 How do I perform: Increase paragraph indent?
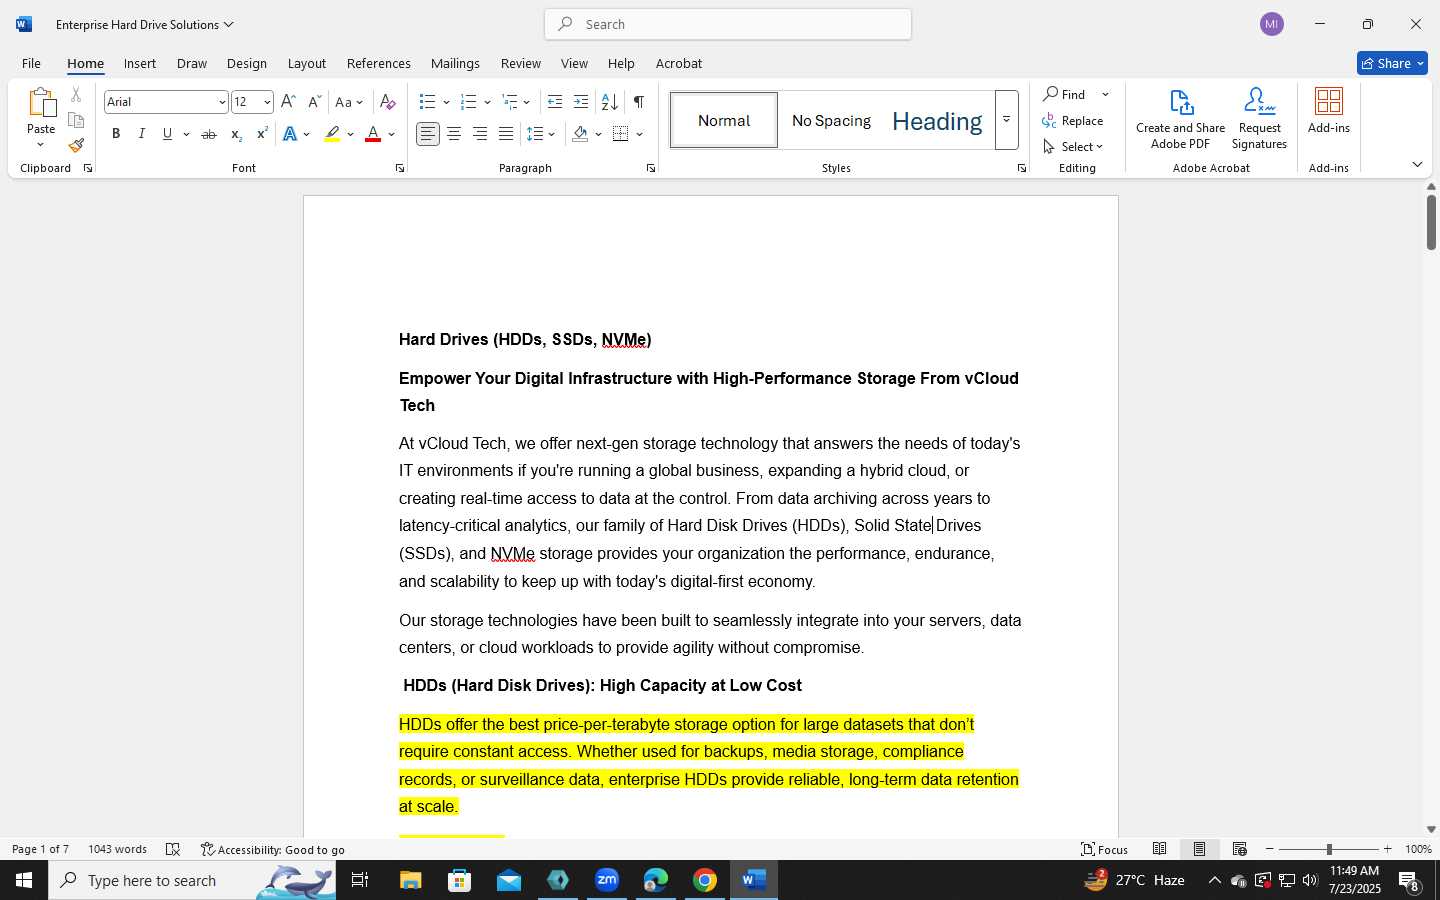pyautogui.click(x=581, y=102)
